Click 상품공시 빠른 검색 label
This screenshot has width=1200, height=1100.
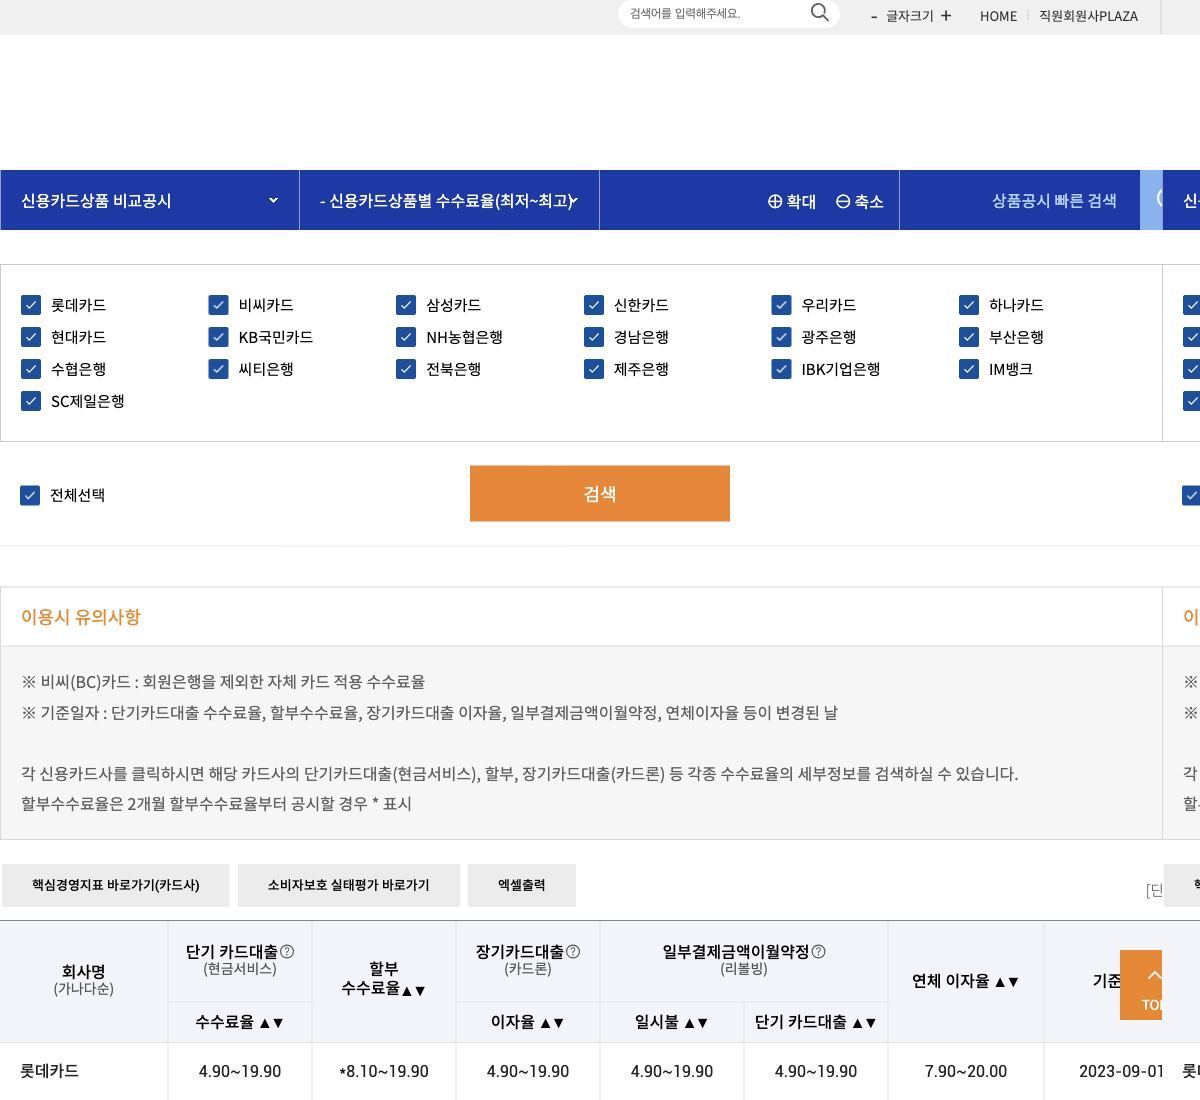(x=1054, y=201)
